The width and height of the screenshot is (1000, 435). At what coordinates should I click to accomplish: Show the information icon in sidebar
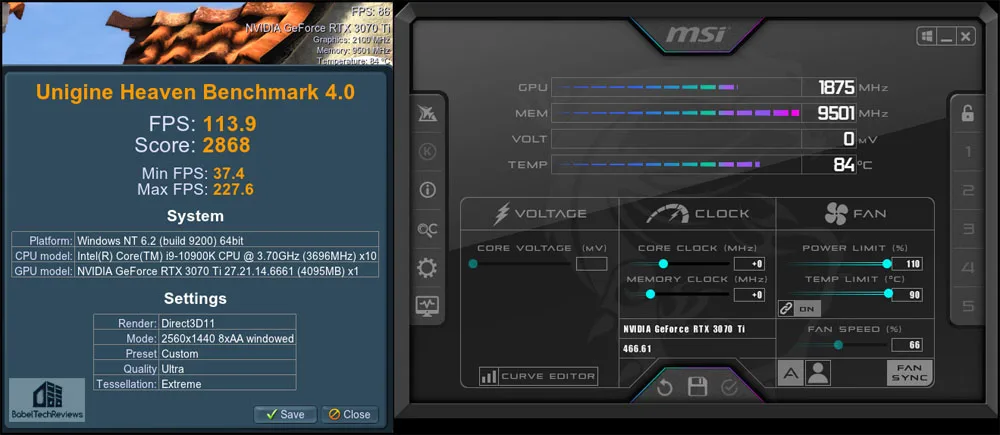point(426,190)
